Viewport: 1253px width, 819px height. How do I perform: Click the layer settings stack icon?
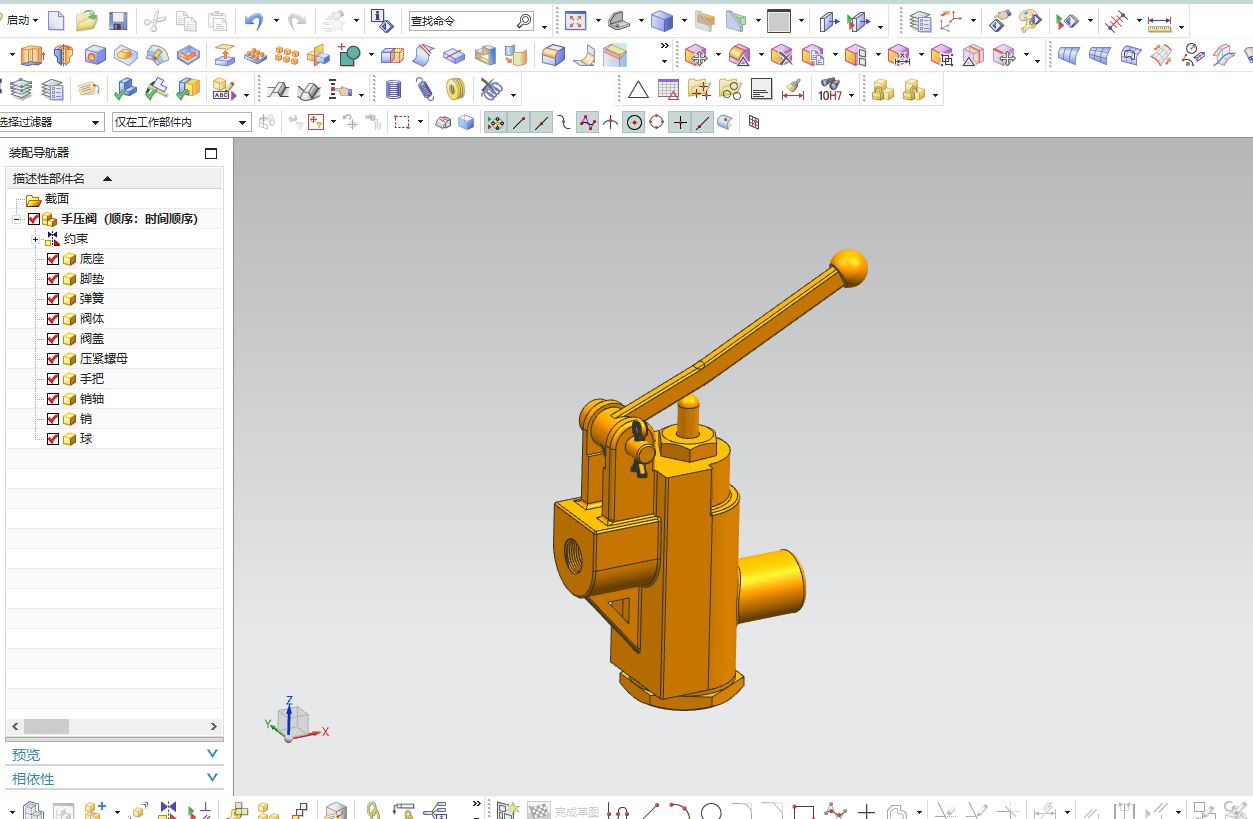click(920, 20)
